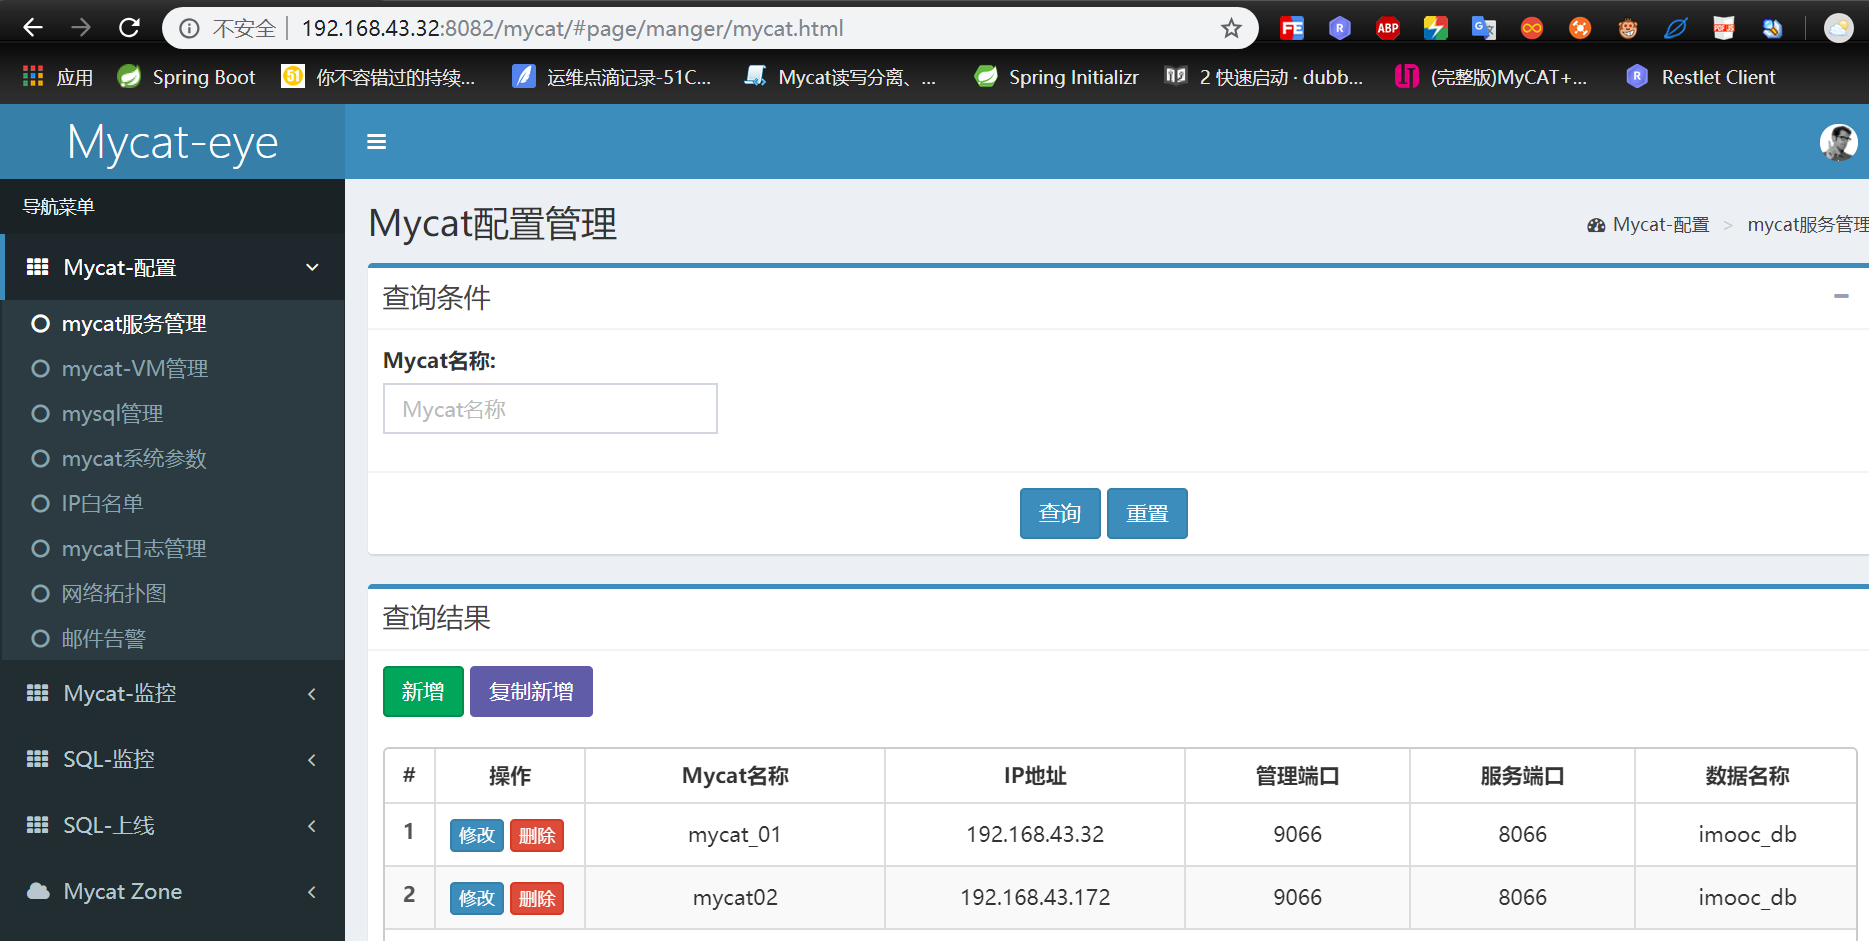Click the purple R Restlet extension icon
Viewport: 1869px width, 941px height.
1339,28
